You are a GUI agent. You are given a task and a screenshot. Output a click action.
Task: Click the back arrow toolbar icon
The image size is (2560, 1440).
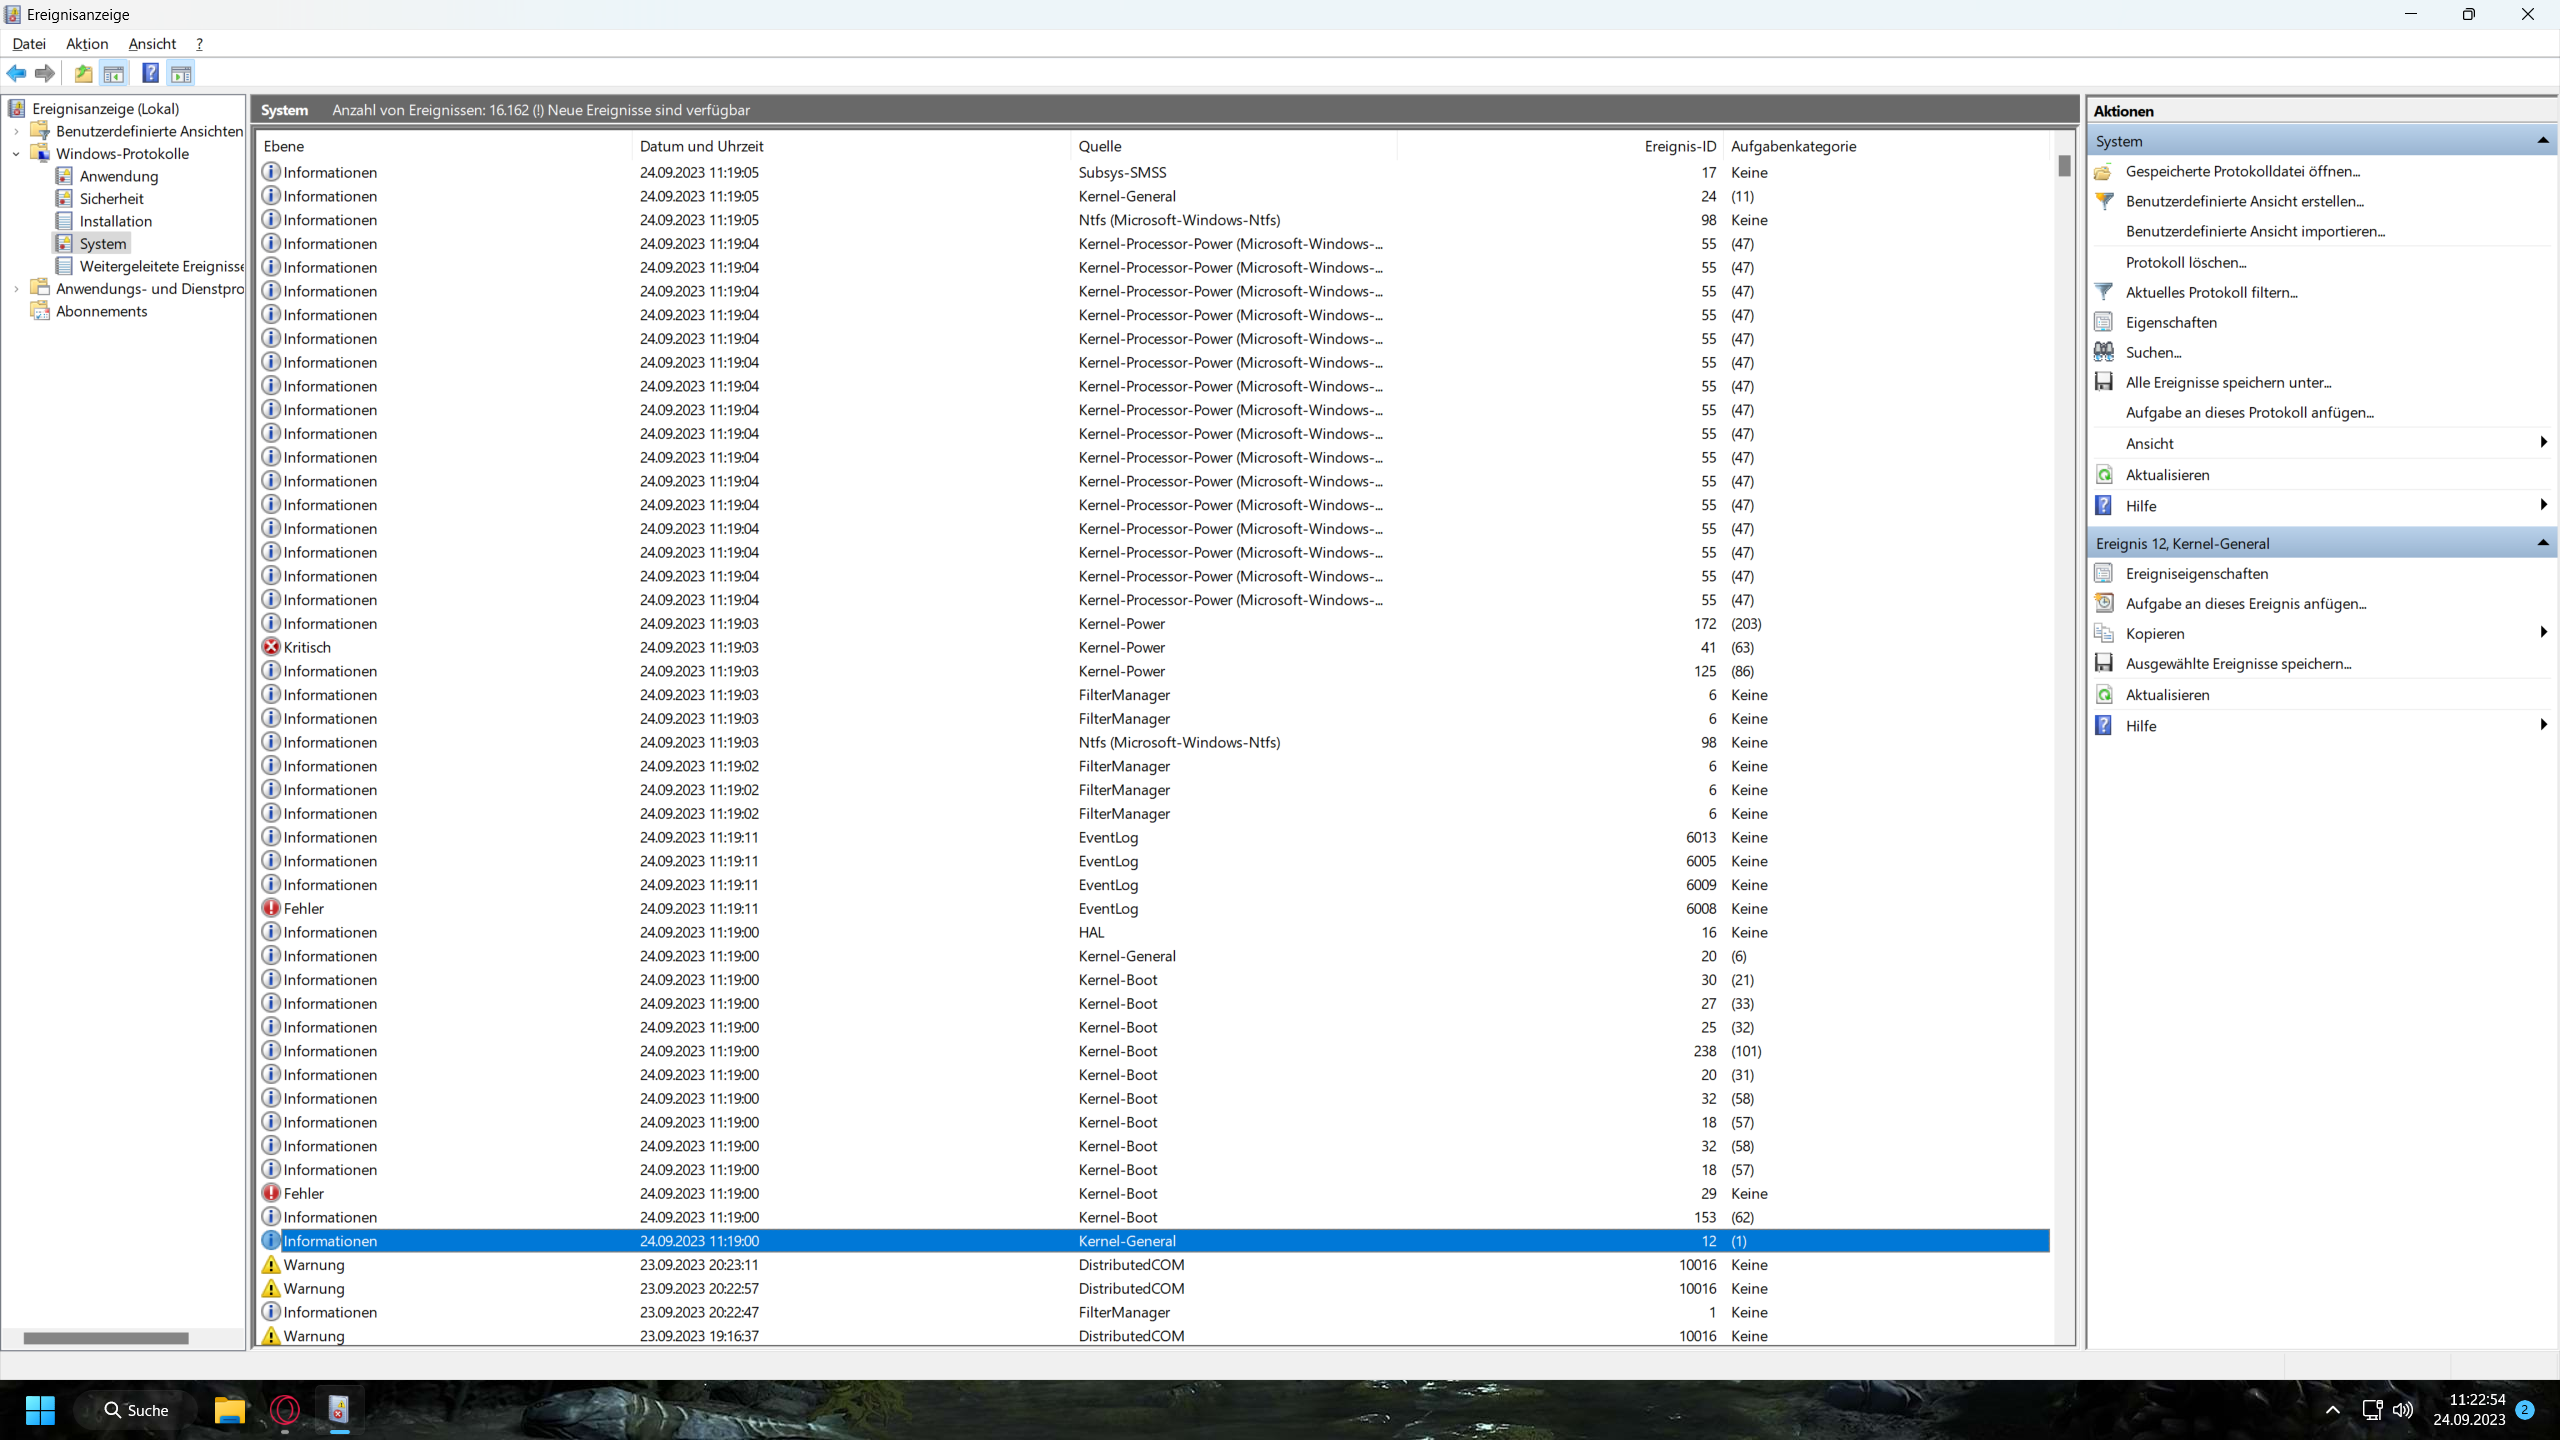coord(17,73)
